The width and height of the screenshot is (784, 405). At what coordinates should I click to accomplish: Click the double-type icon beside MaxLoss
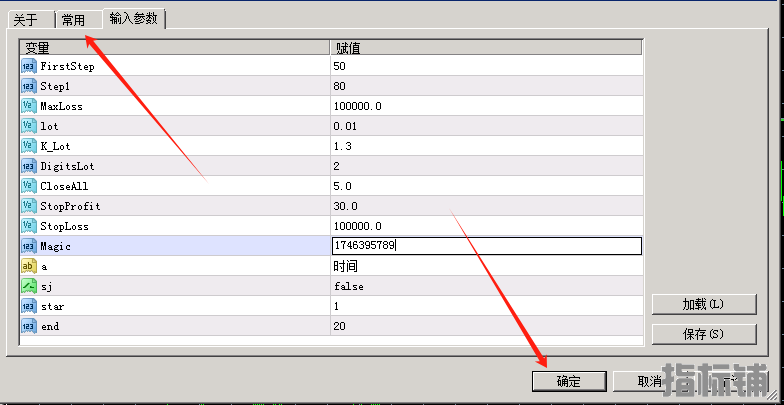coord(28,106)
